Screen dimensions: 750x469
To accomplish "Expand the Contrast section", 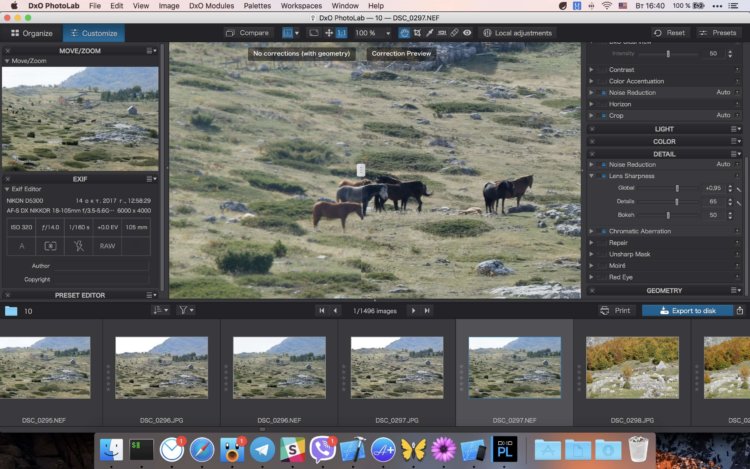I will click(592, 70).
